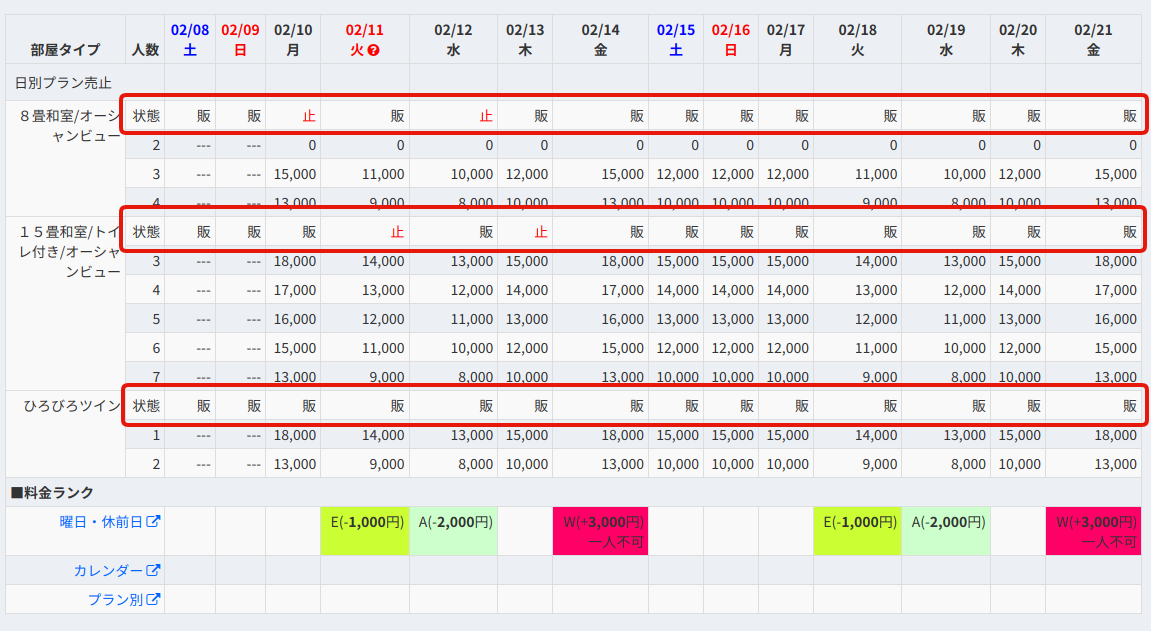Image resolution: width=1151 pixels, height=631 pixels.
Task: Select the pink W(+3,000円) rank cell under 02/14
Action: point(600,530)
